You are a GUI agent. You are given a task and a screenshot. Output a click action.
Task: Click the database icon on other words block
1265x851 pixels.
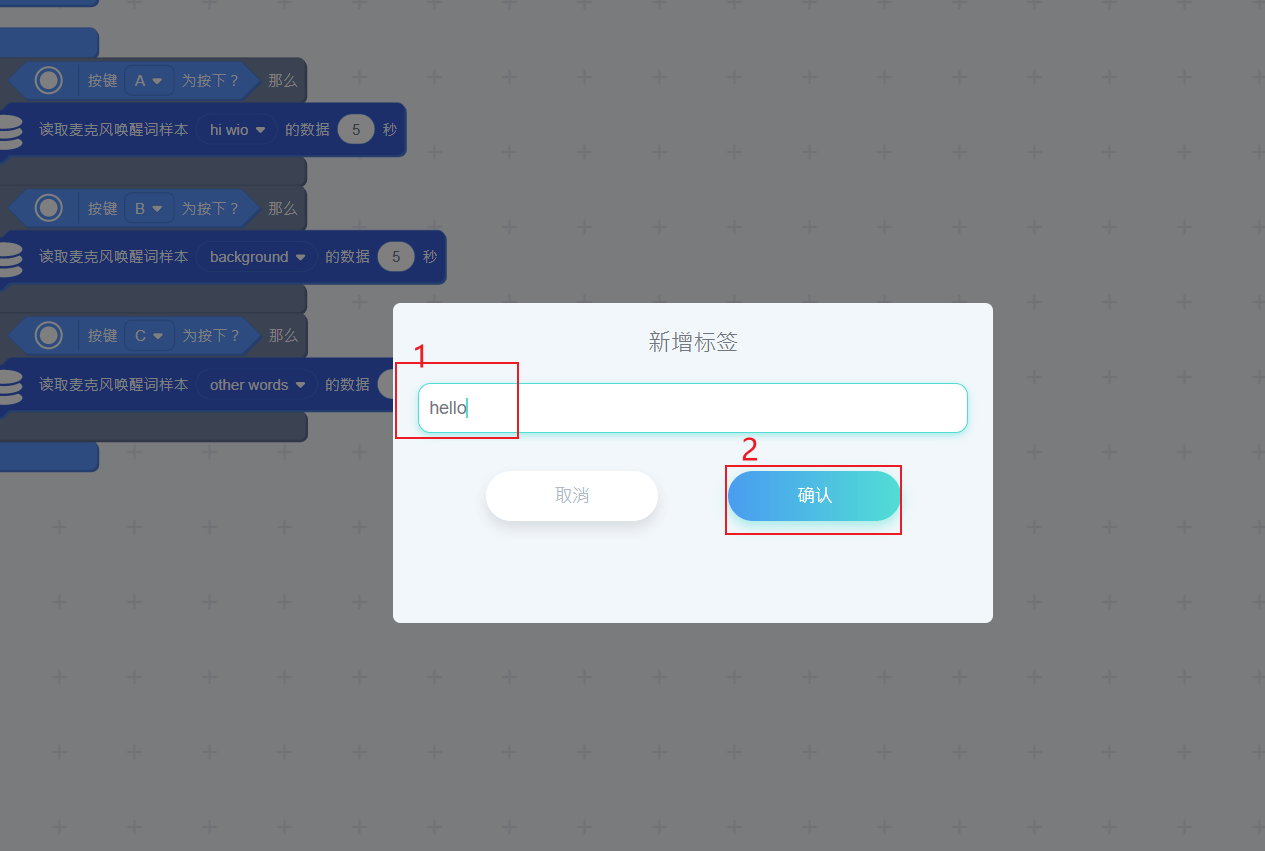pyautogui.click(x=9, y=387)
